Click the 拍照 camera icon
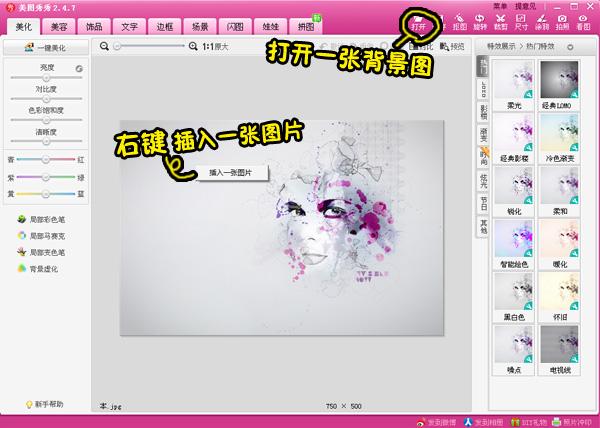Image resolution: width=600 pixels, height=428 pixels. click(x=562, y=22)
